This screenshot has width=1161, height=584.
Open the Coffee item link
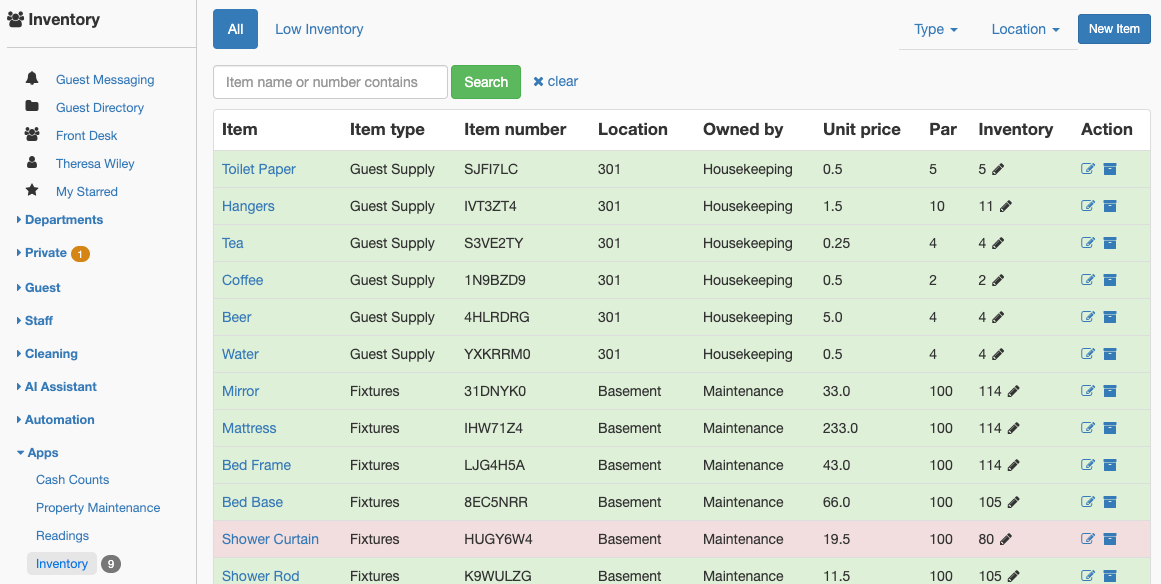point(242,281)
